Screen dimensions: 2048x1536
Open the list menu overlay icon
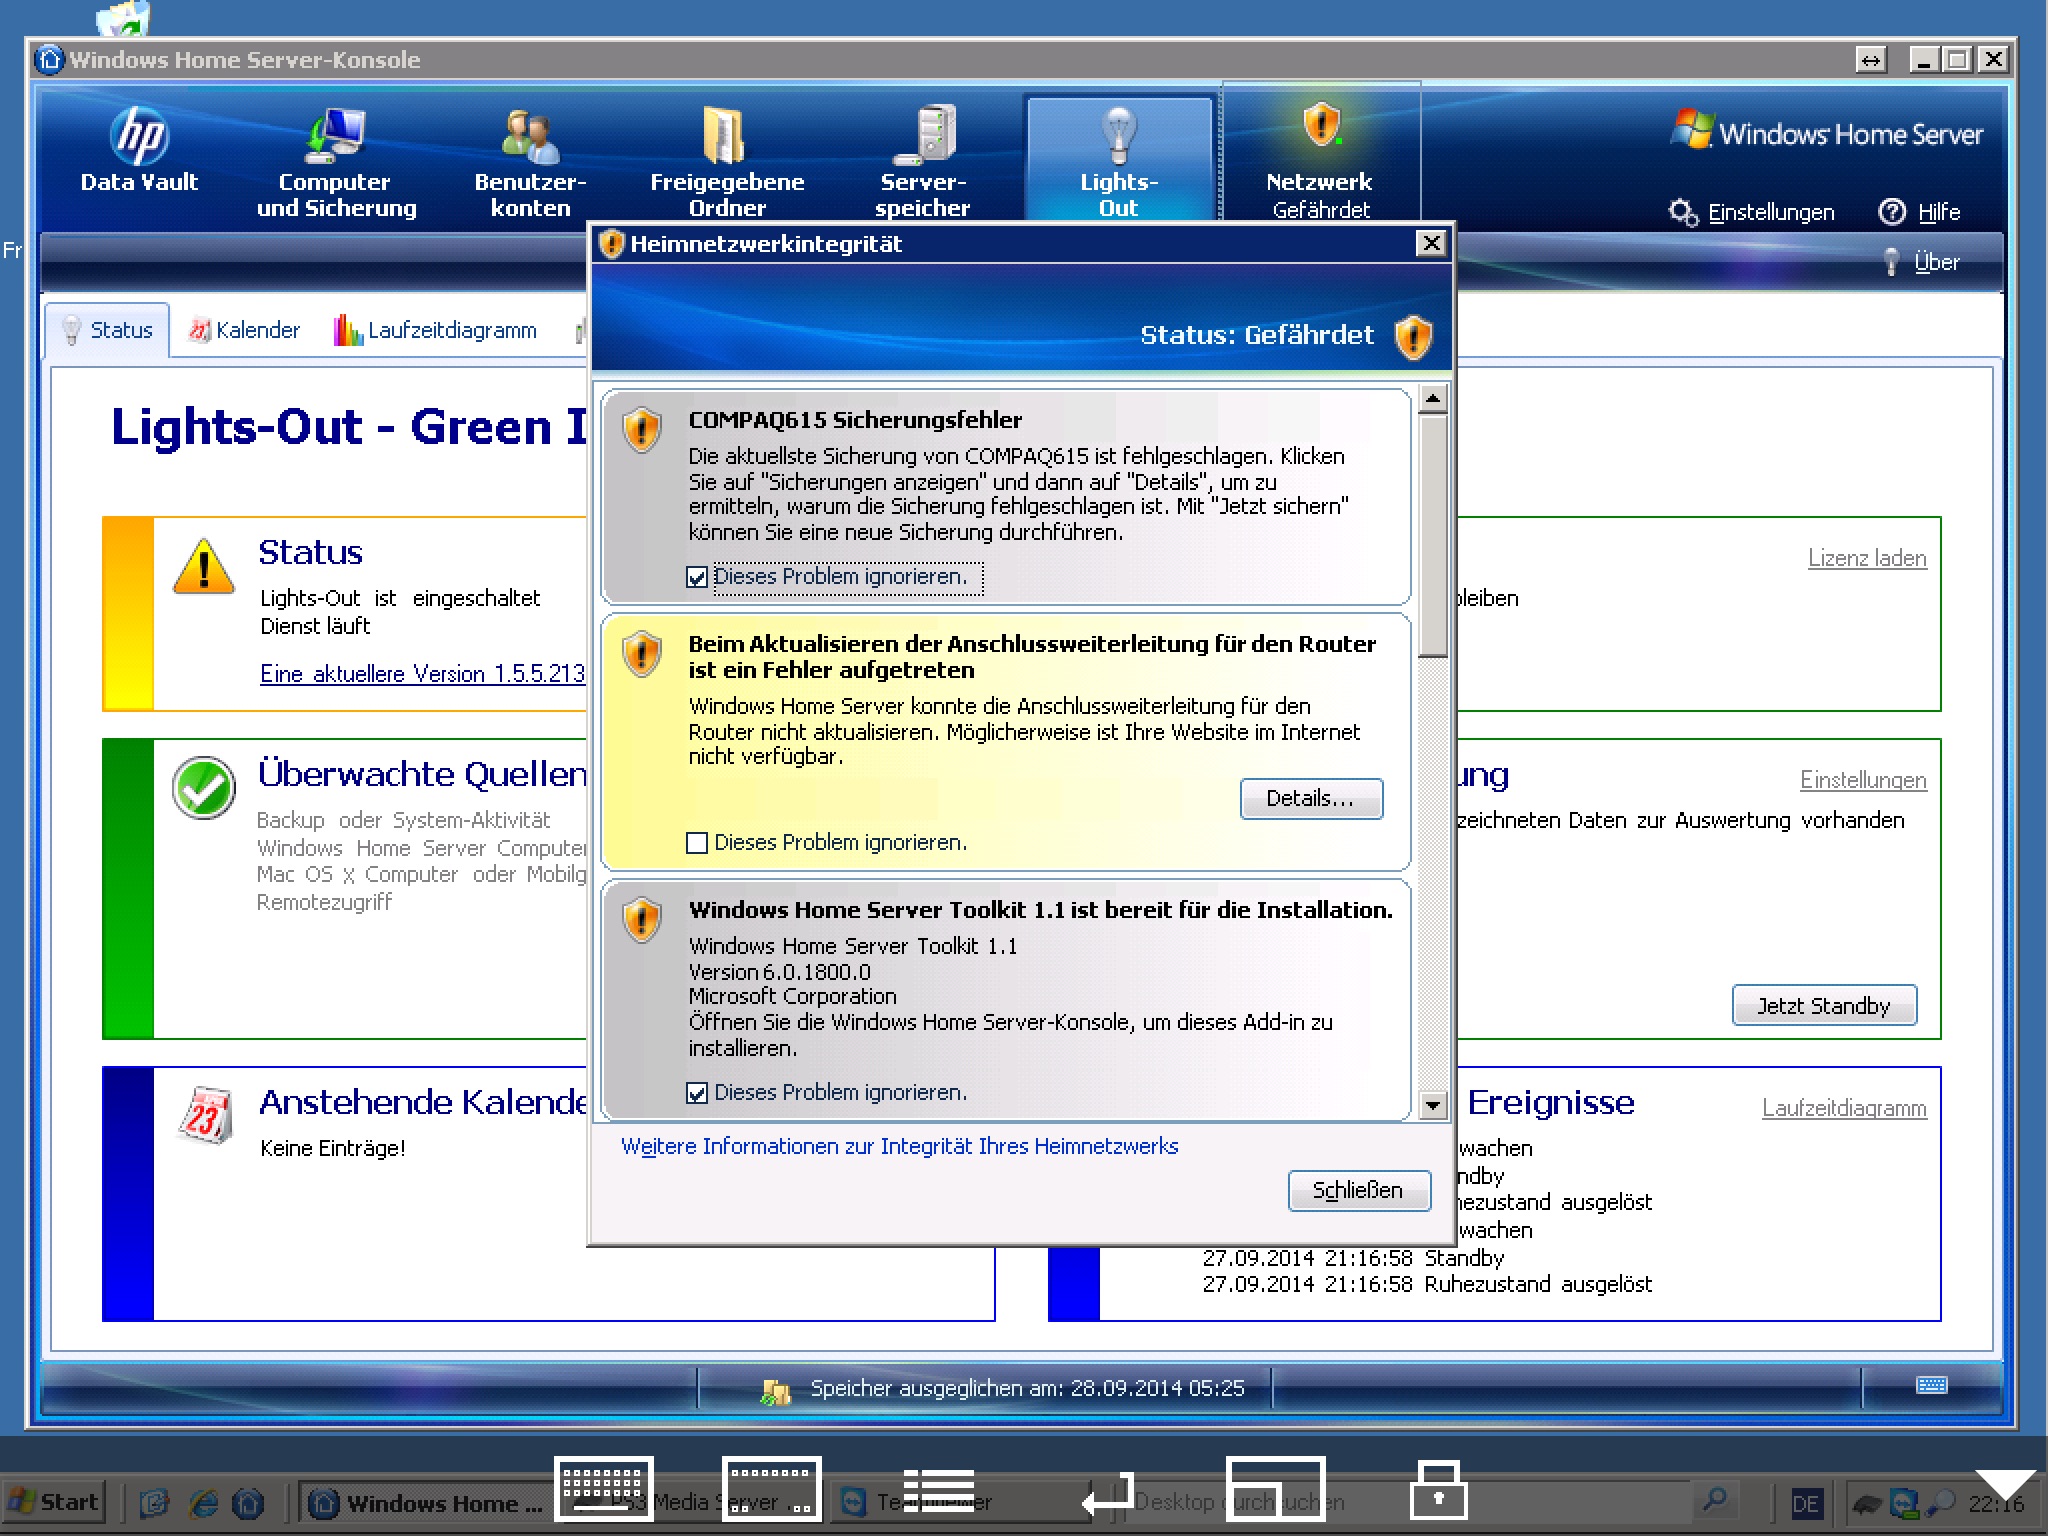click(x=939, y=1489)
